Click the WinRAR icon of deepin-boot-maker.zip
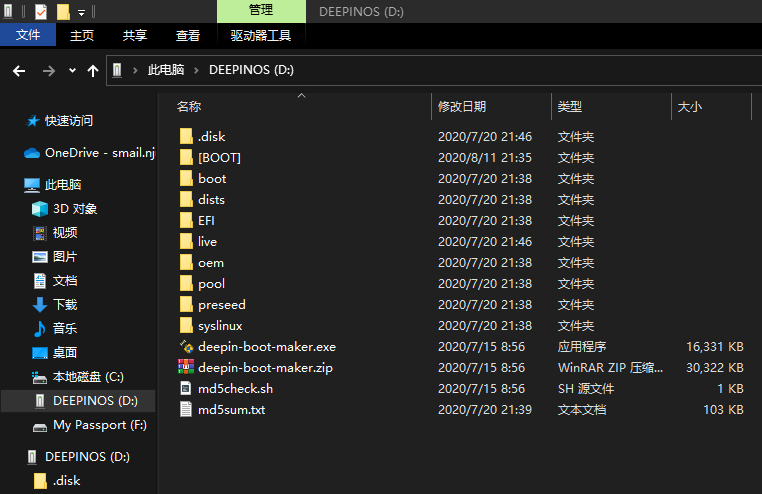Image resolution: width=762 pixels, height=494 pixels. click(x=186, y=367)
